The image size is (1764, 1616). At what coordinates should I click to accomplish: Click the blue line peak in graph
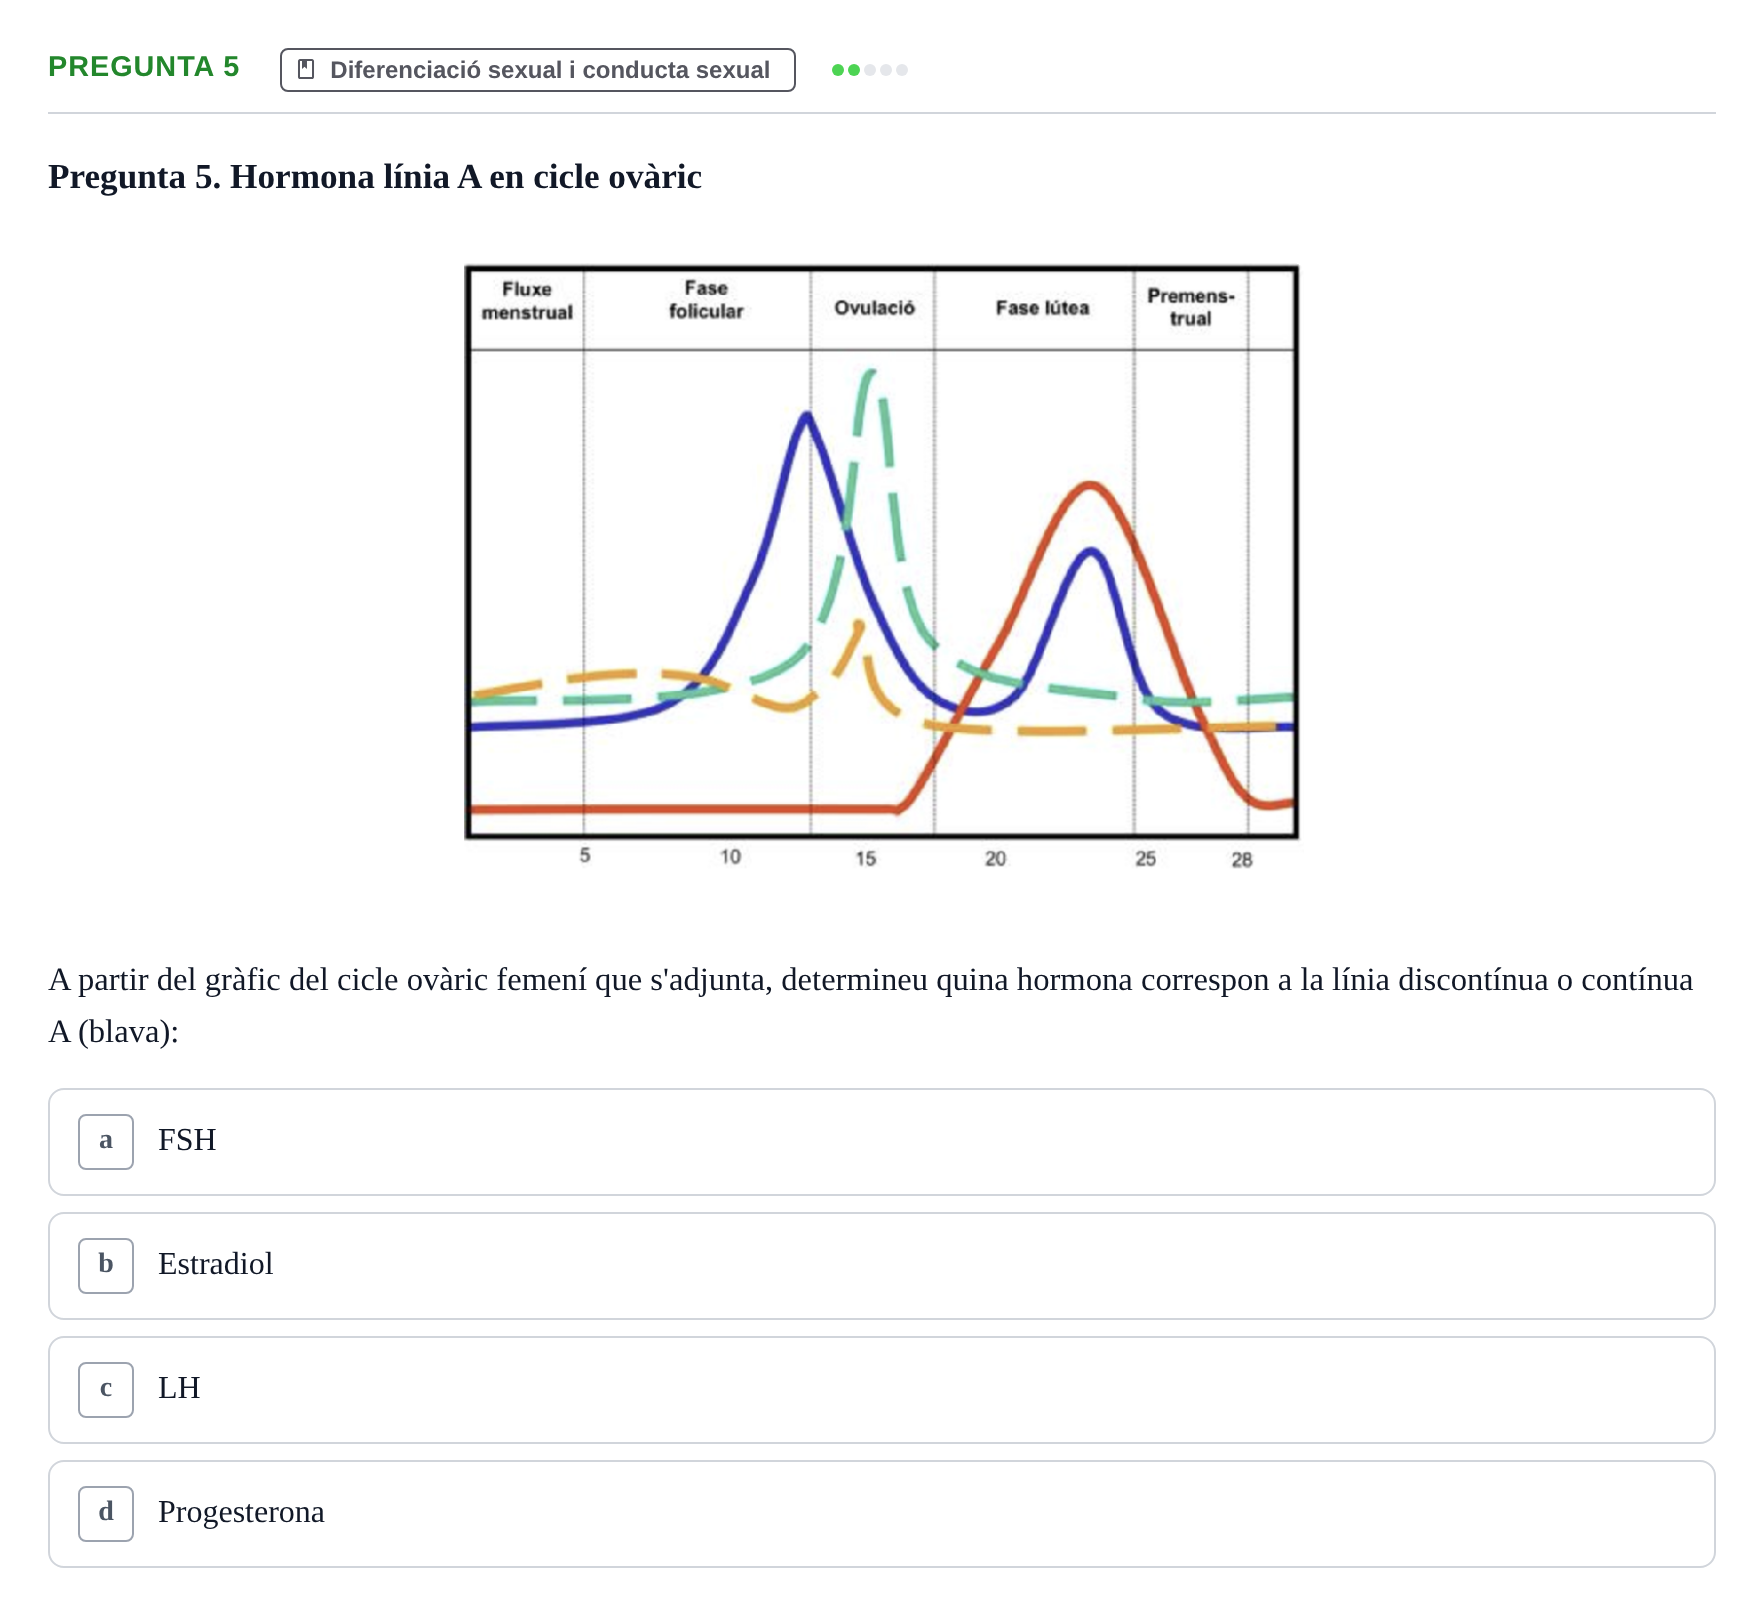806,415
